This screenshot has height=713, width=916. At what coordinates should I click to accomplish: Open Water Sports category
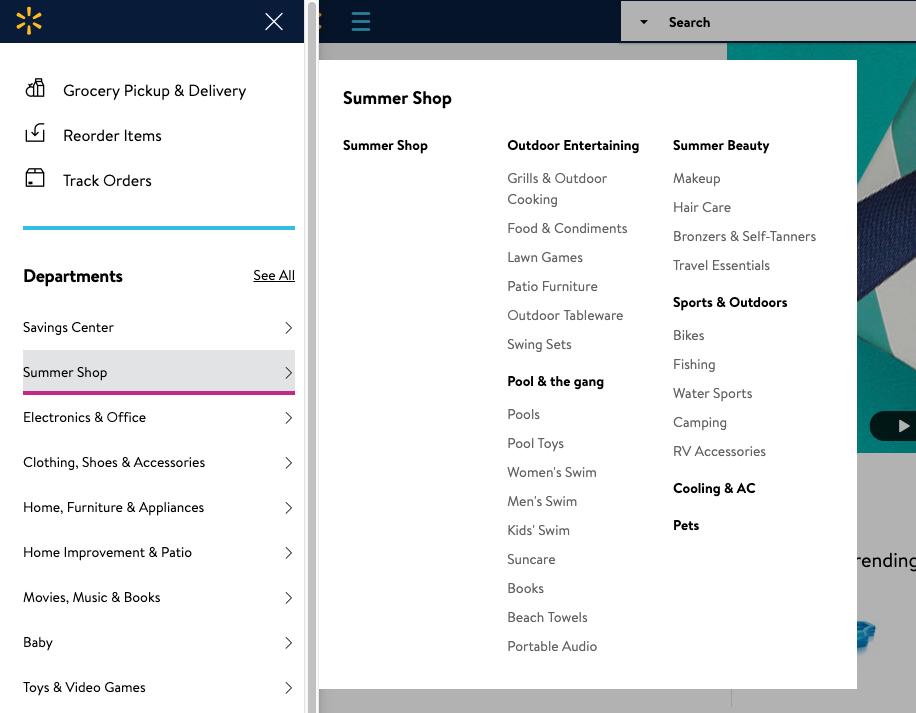coord(712,394)
